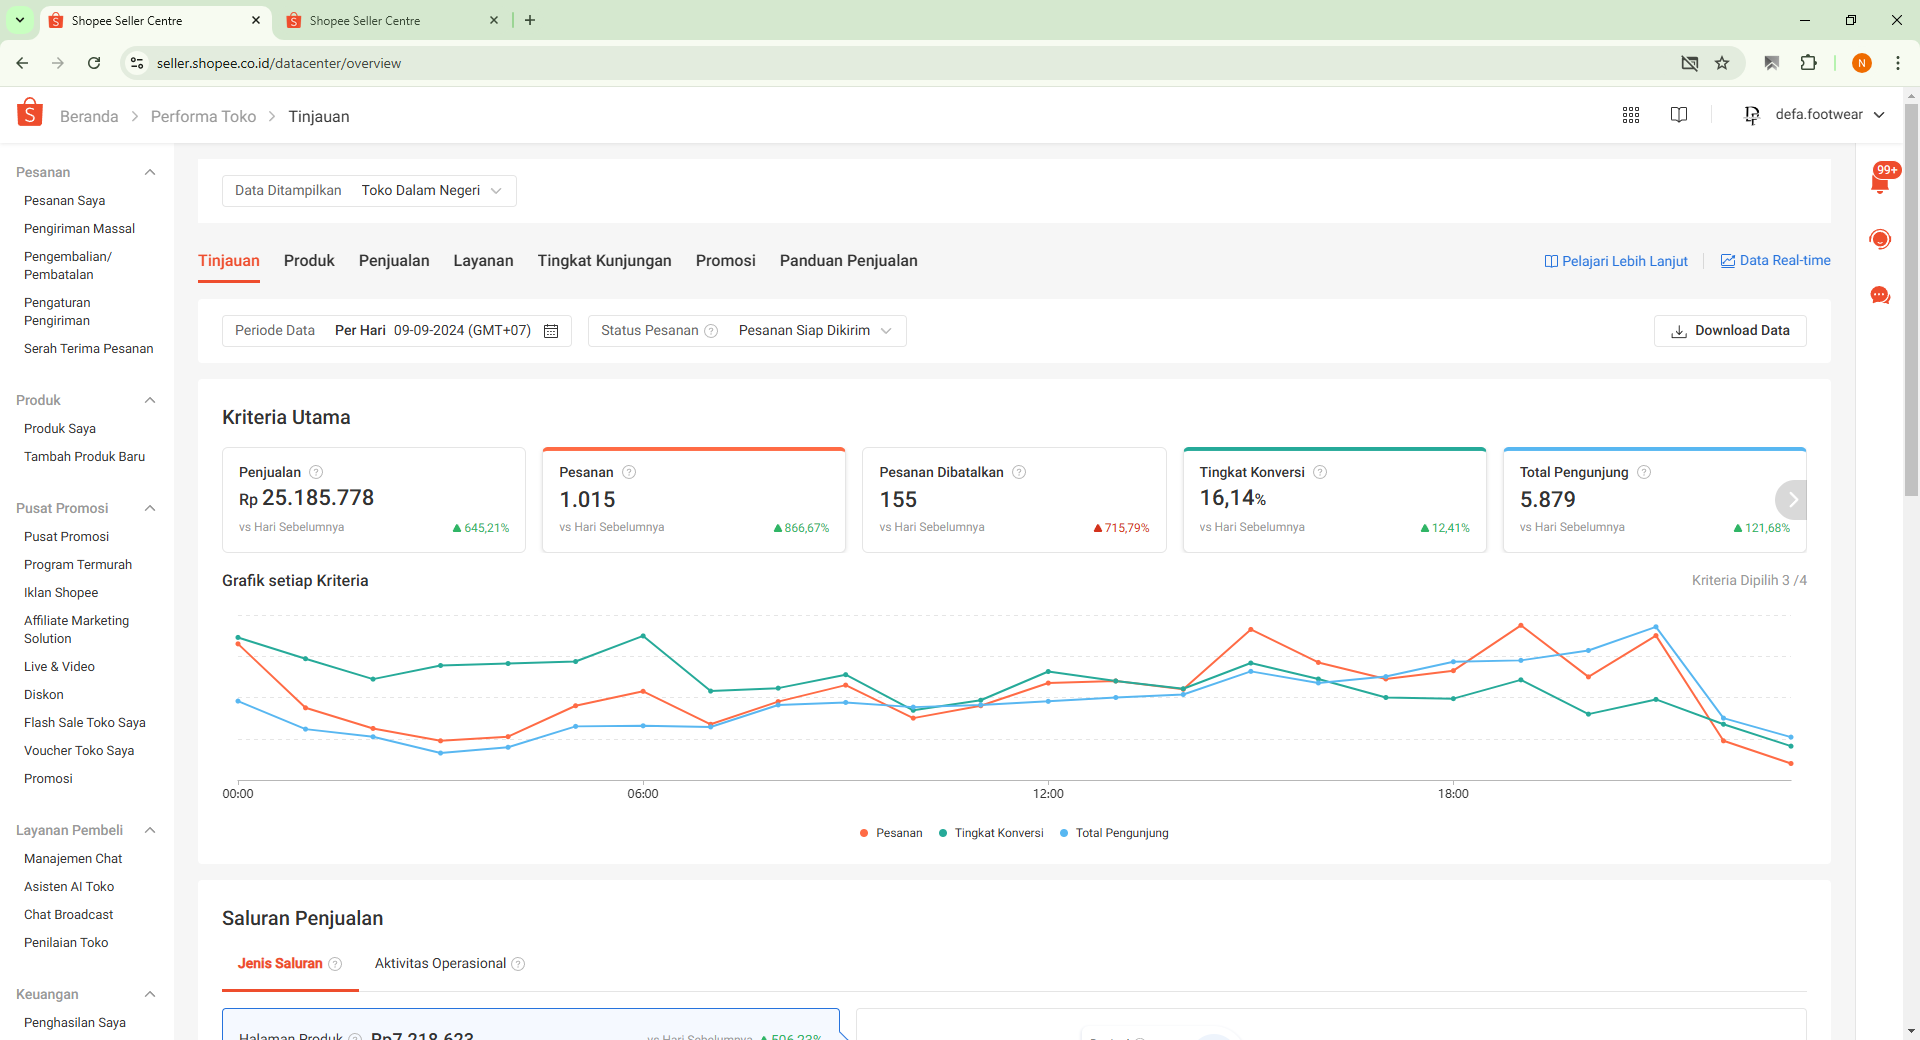Open Voucher Toko Saya in sidebar
Screen dimensions: 1920x1040
[x=79, y=751]
